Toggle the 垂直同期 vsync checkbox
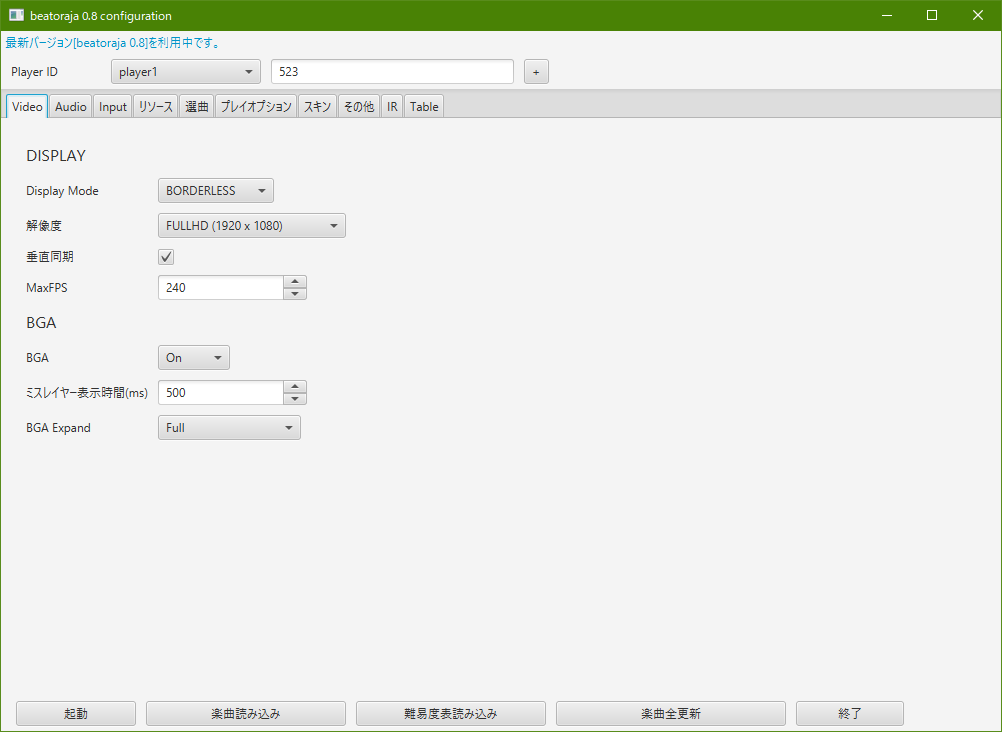 pos(166,257)
